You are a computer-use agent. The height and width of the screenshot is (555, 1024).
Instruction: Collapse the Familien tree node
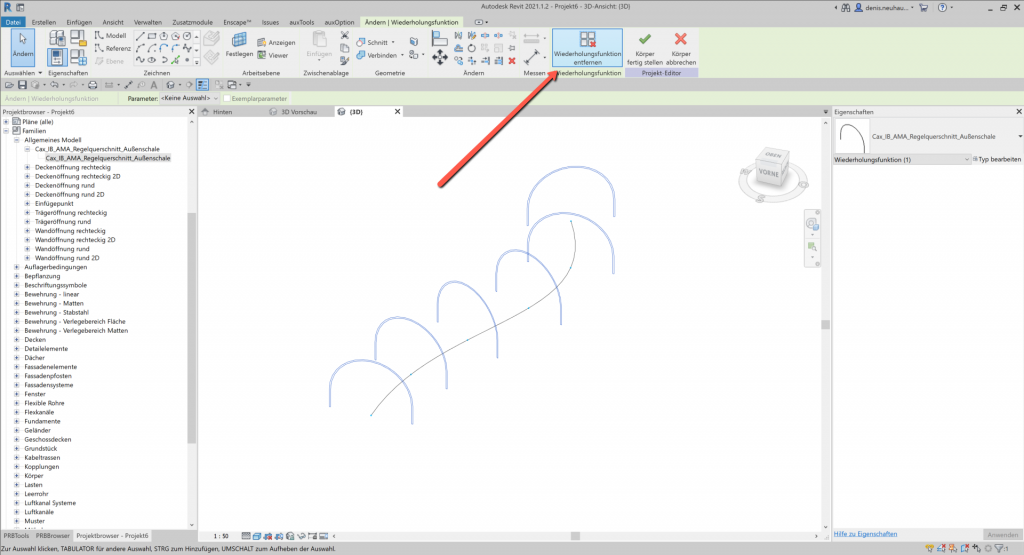pyautogui.click(x=7, y=131)
